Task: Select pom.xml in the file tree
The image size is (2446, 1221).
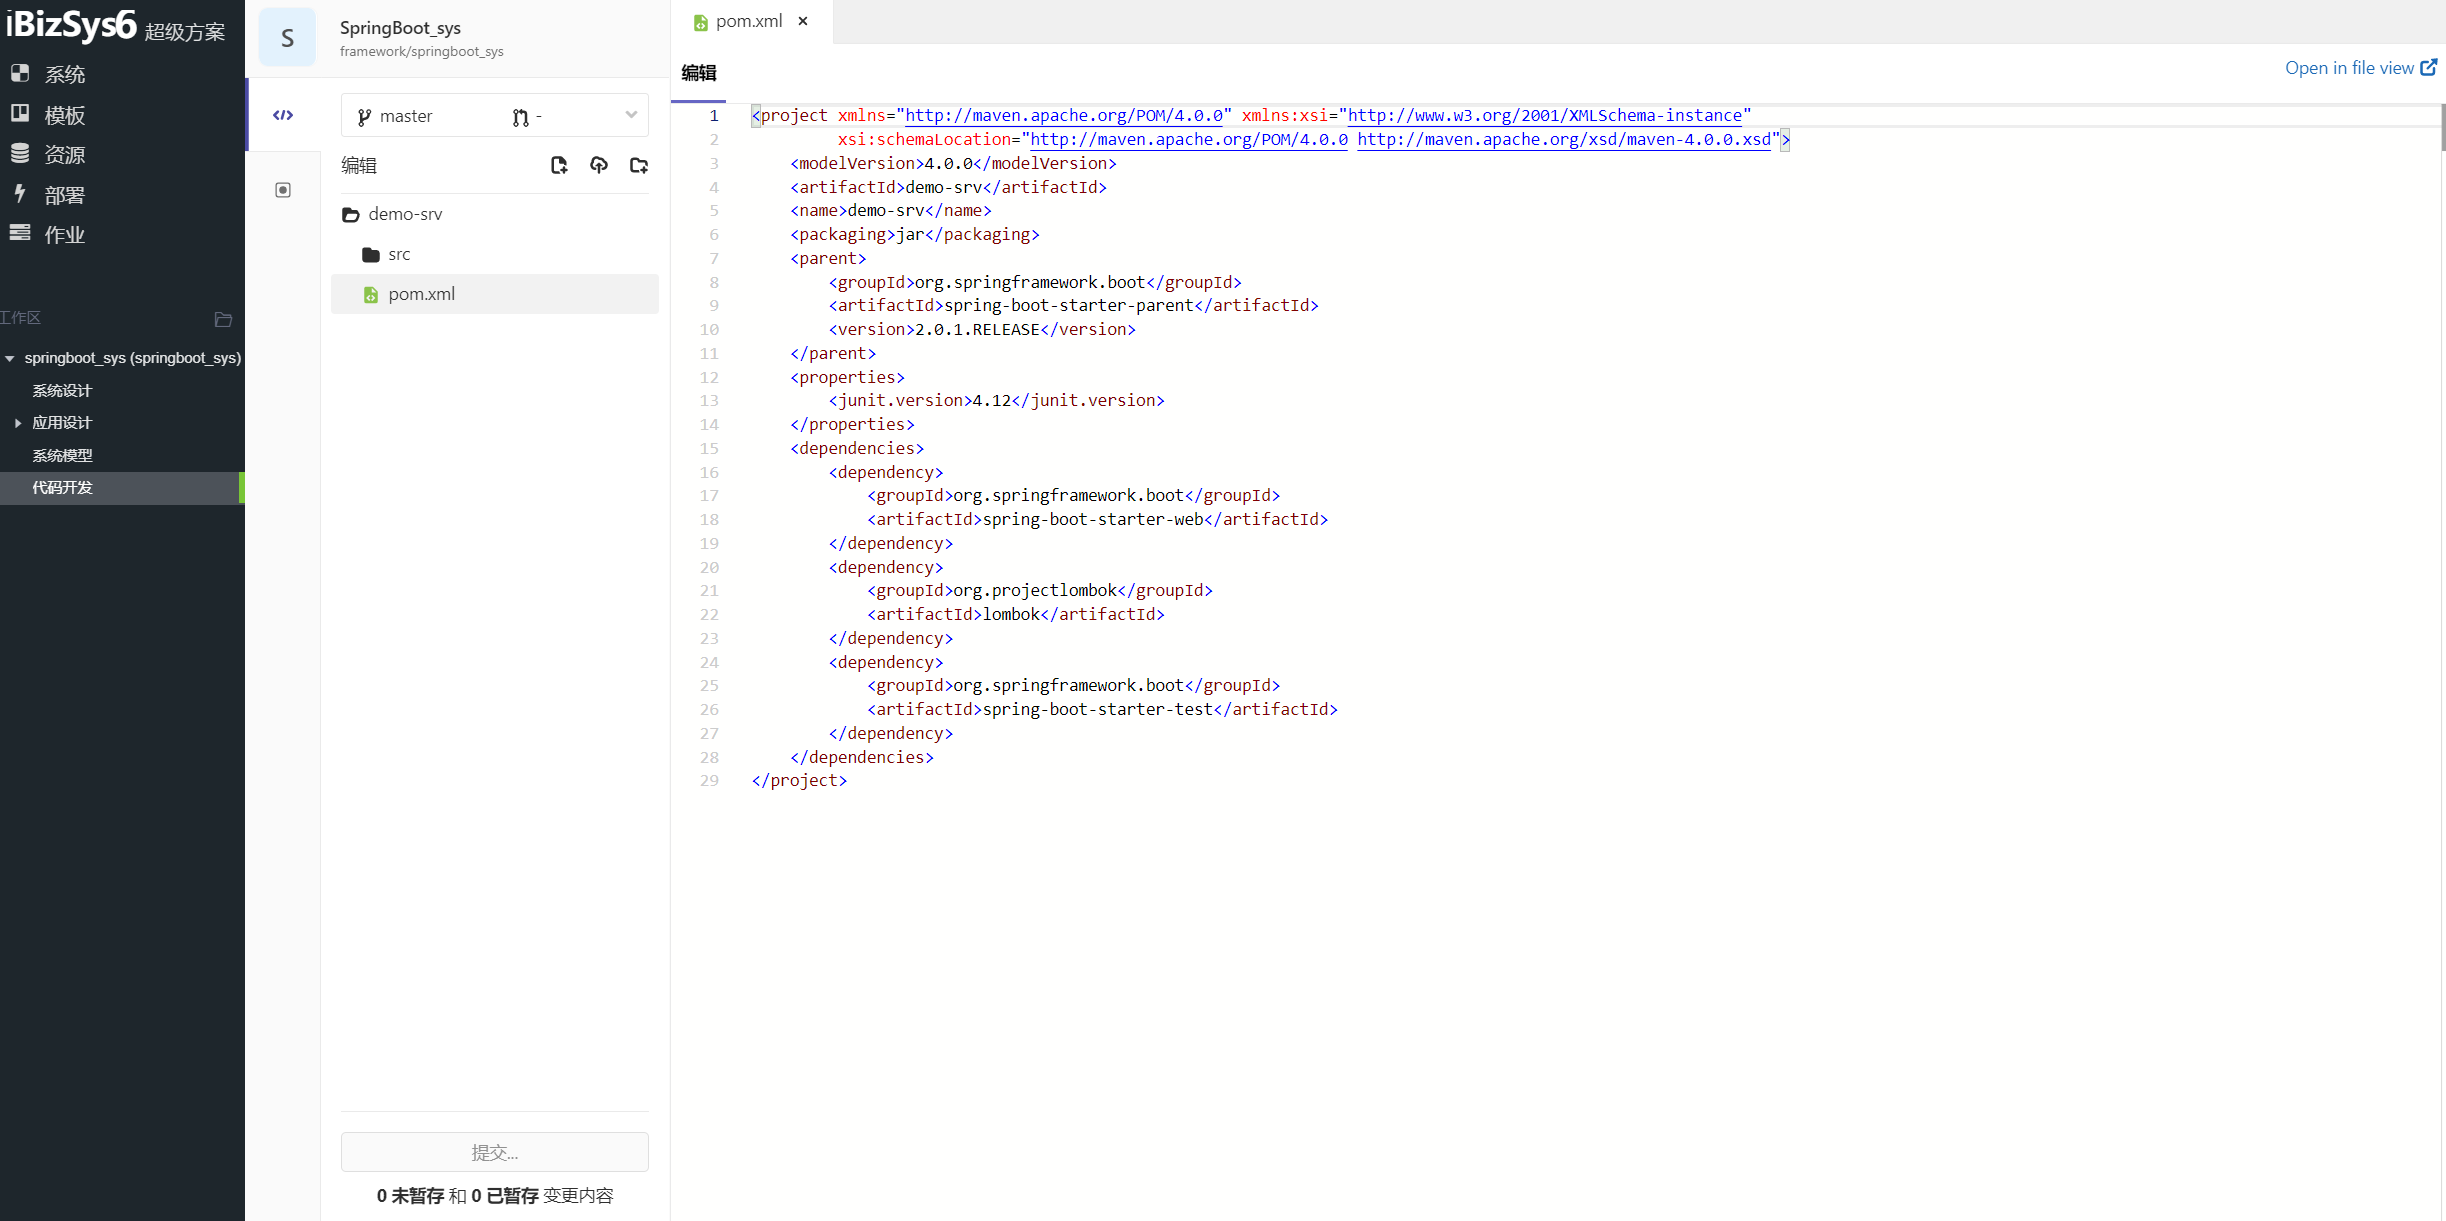Action: click(421, 294)
